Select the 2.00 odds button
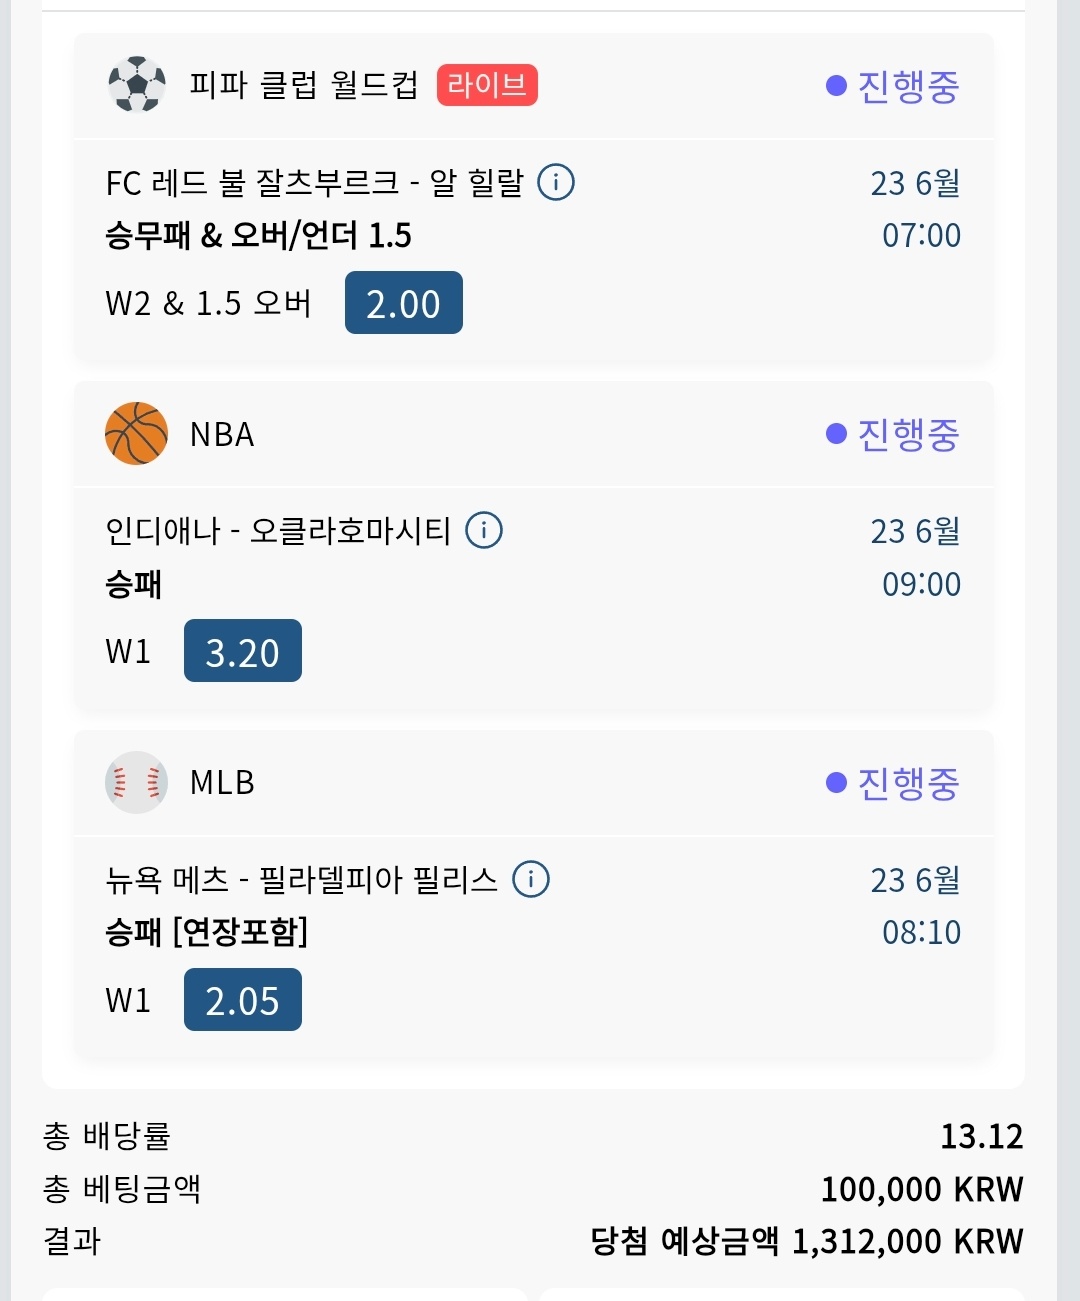Image resolution: width=1080 pixels, height=1301 pixels. pyautogui.click(x=403, y=303)
